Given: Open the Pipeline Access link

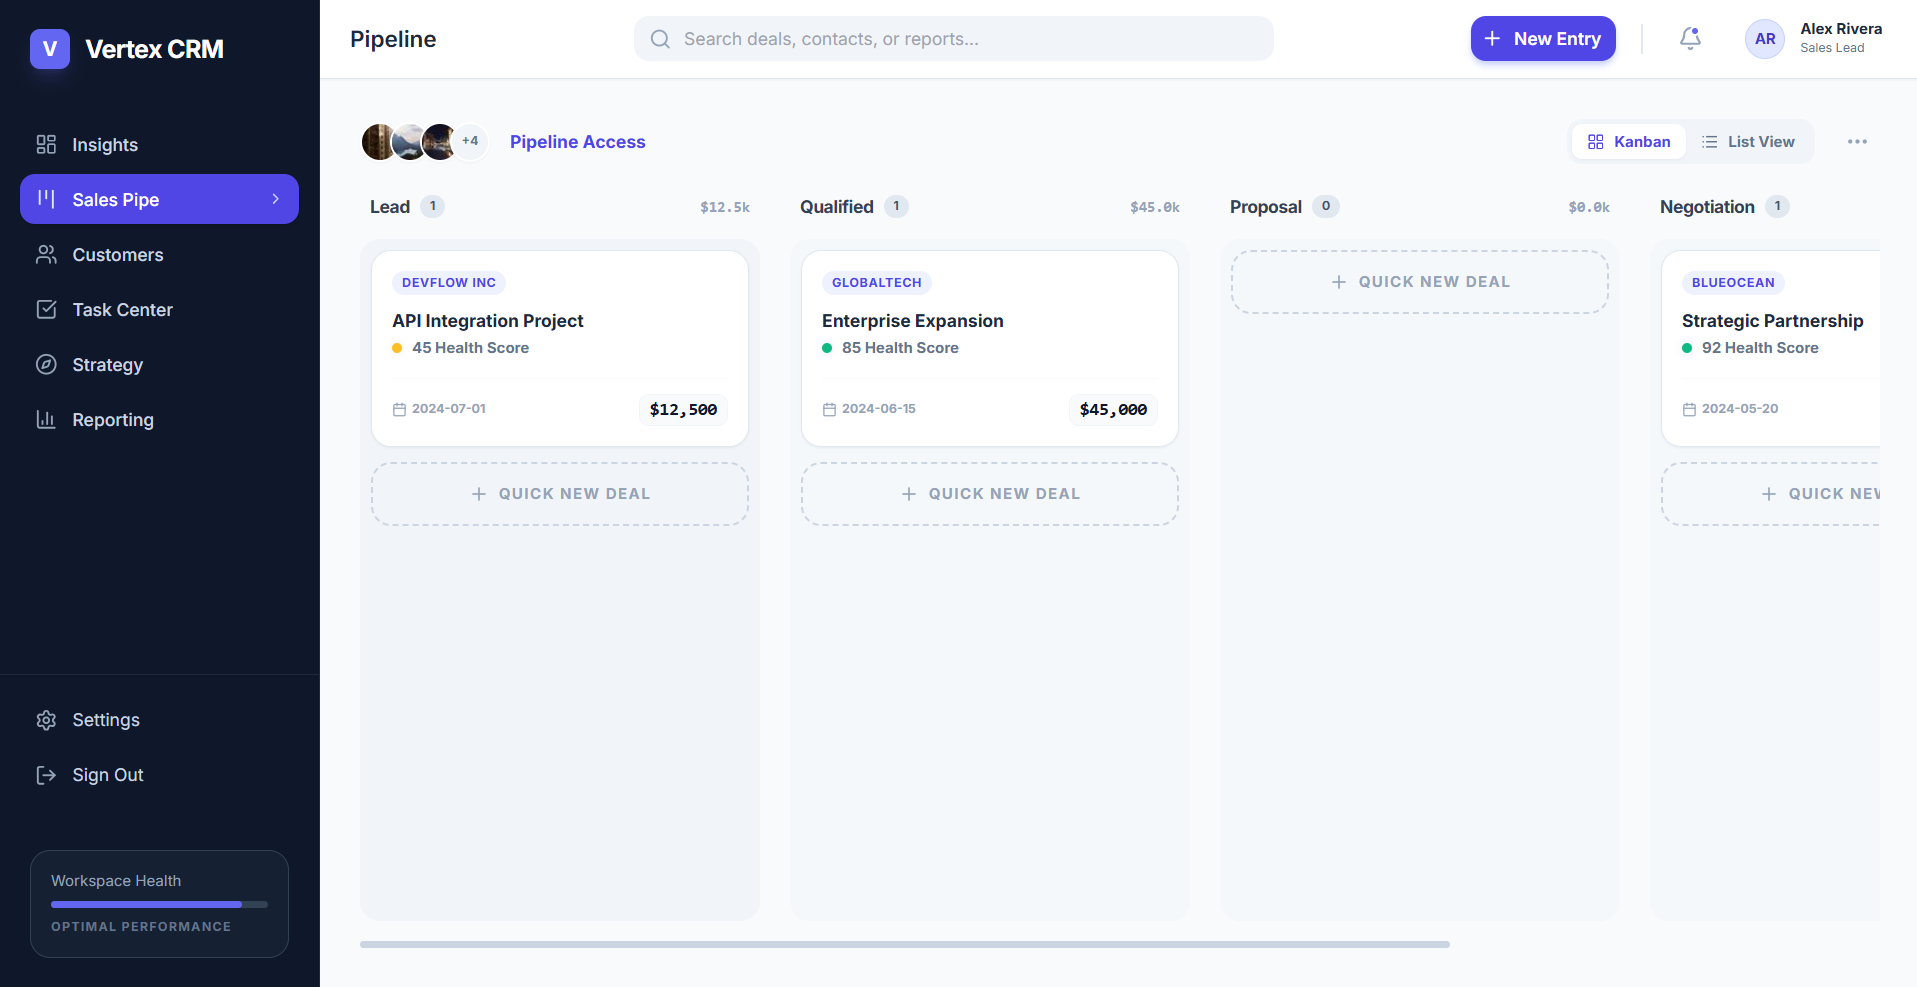Looking at the screenshot, I should (577, 142).
